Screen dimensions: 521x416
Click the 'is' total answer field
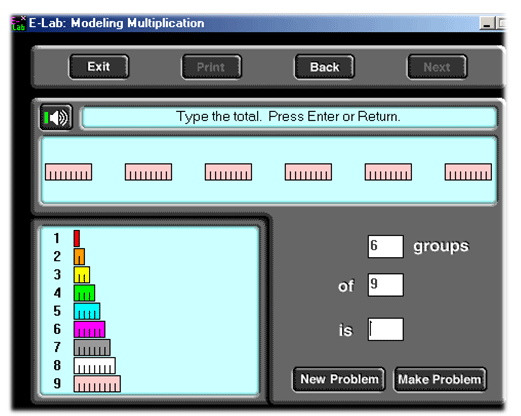click(386, 329)
